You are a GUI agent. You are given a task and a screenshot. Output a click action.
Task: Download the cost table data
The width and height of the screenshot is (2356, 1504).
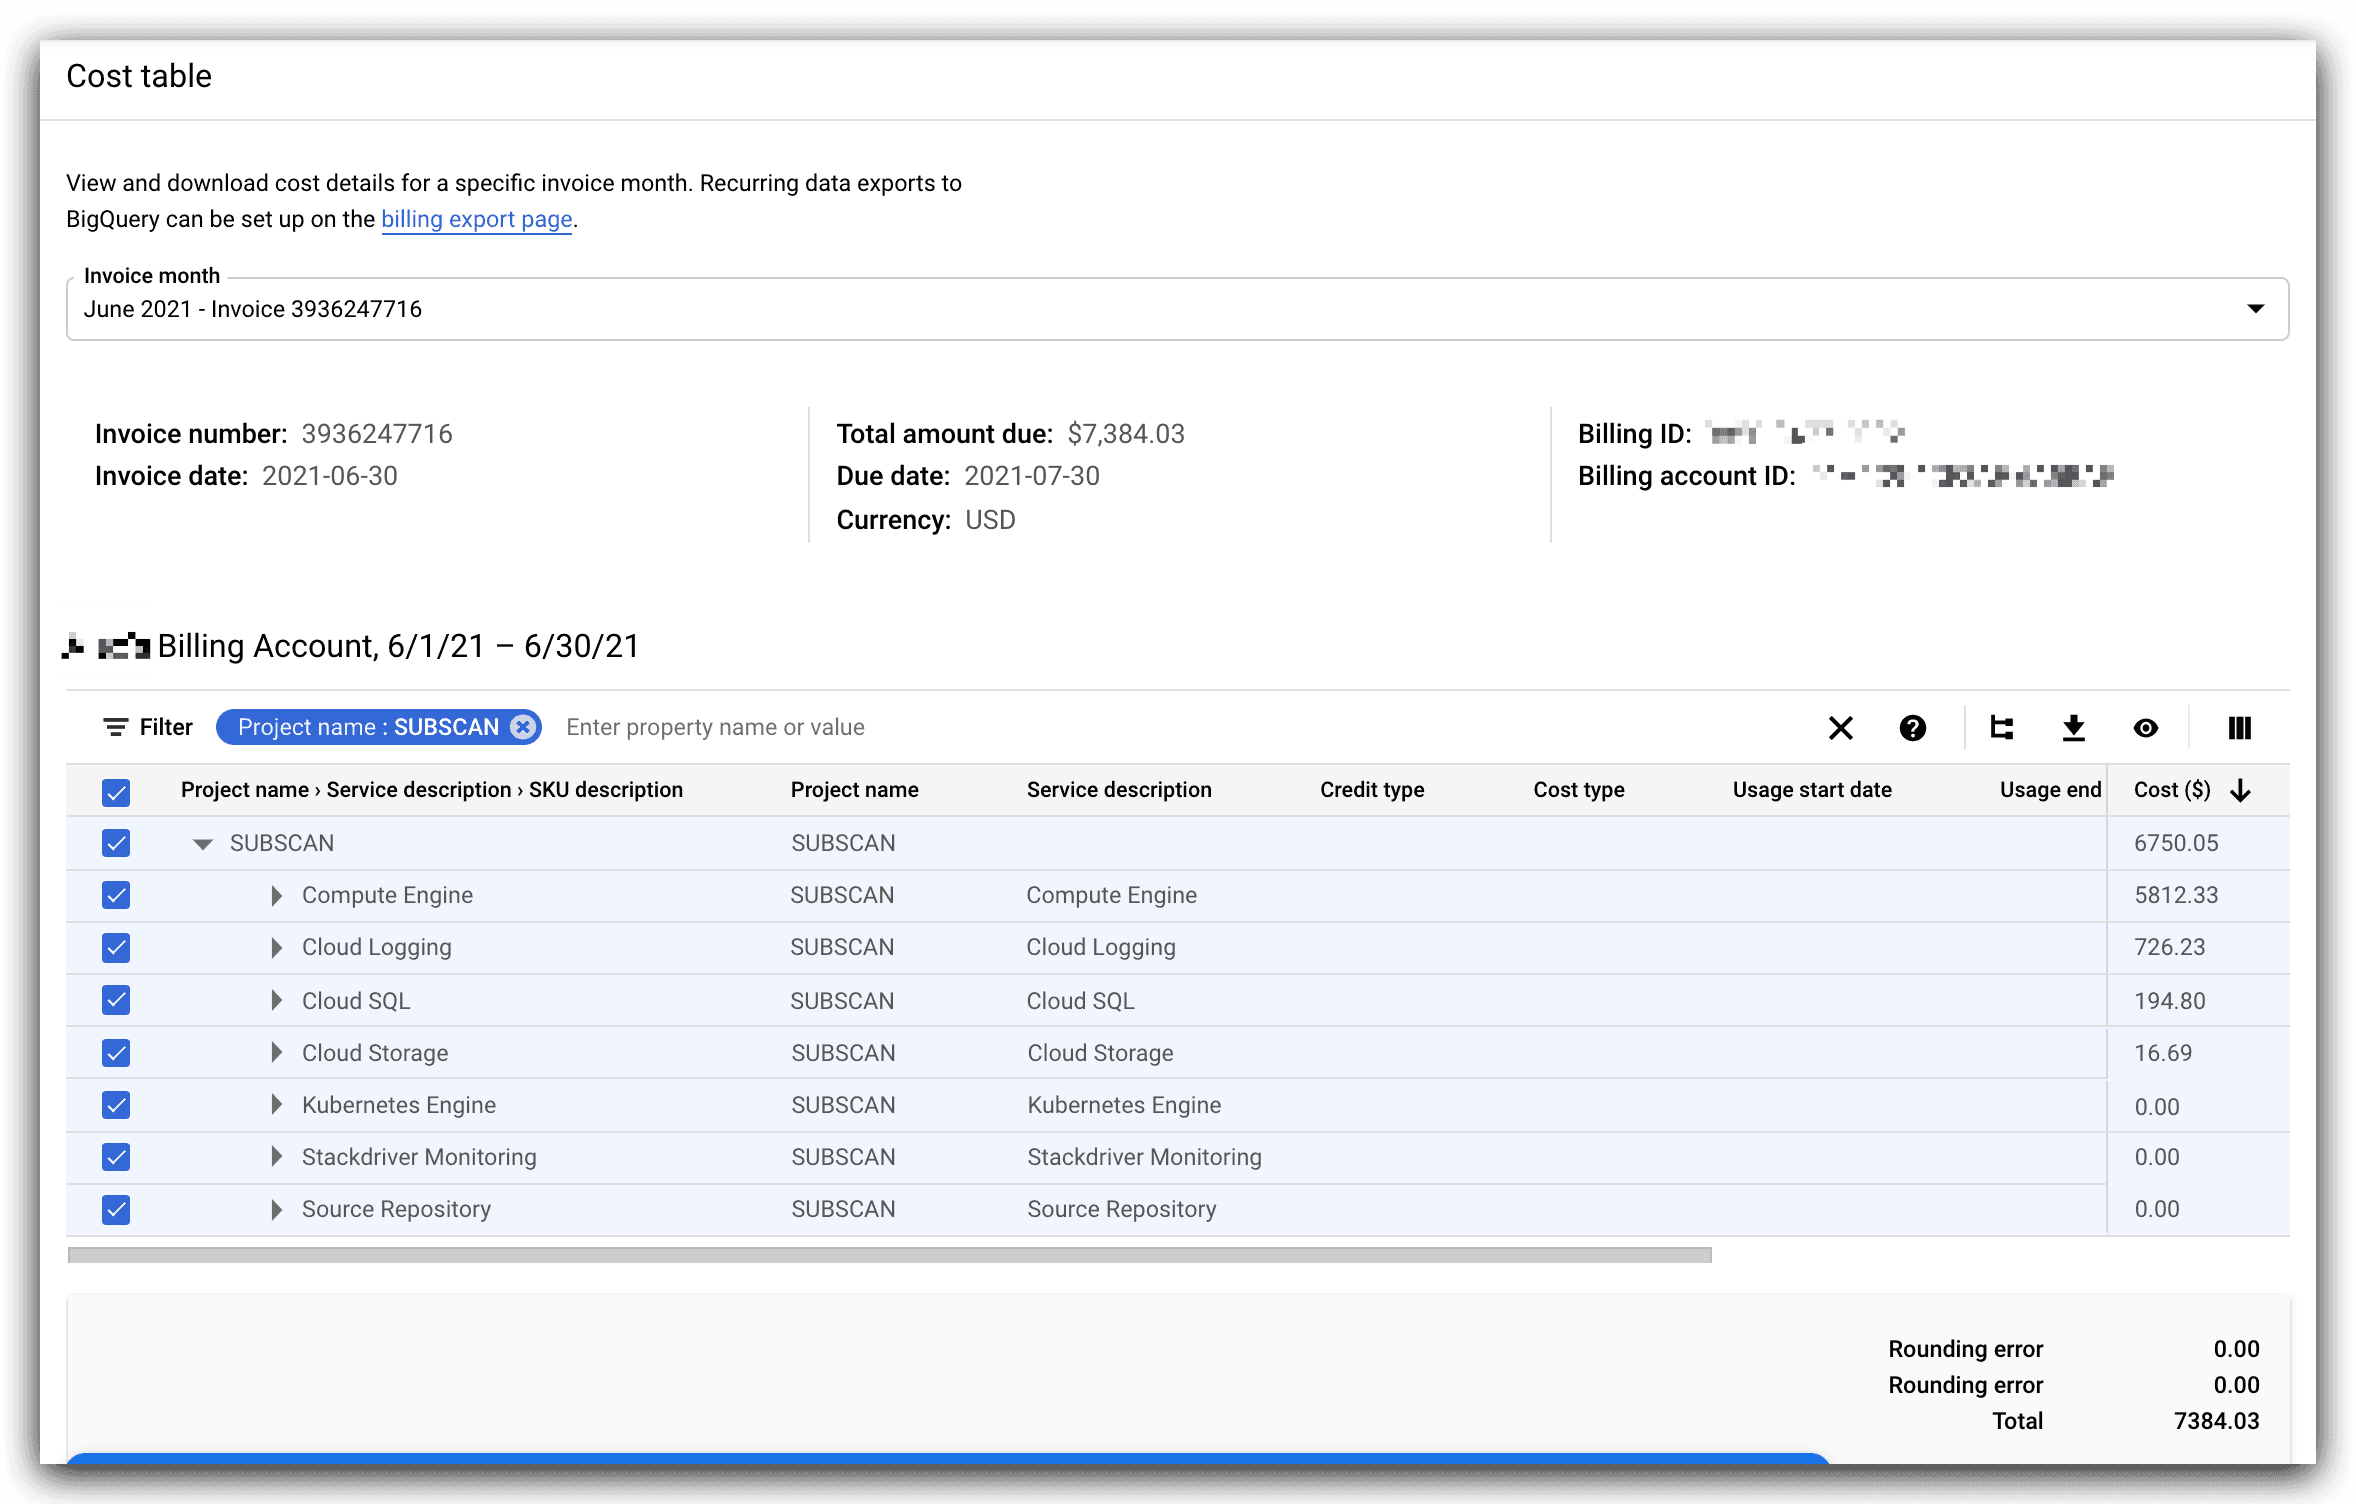tap(2074, 728)
